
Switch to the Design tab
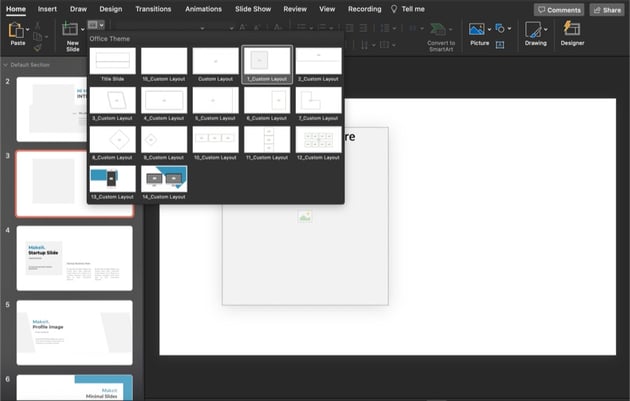click(111, 9)
